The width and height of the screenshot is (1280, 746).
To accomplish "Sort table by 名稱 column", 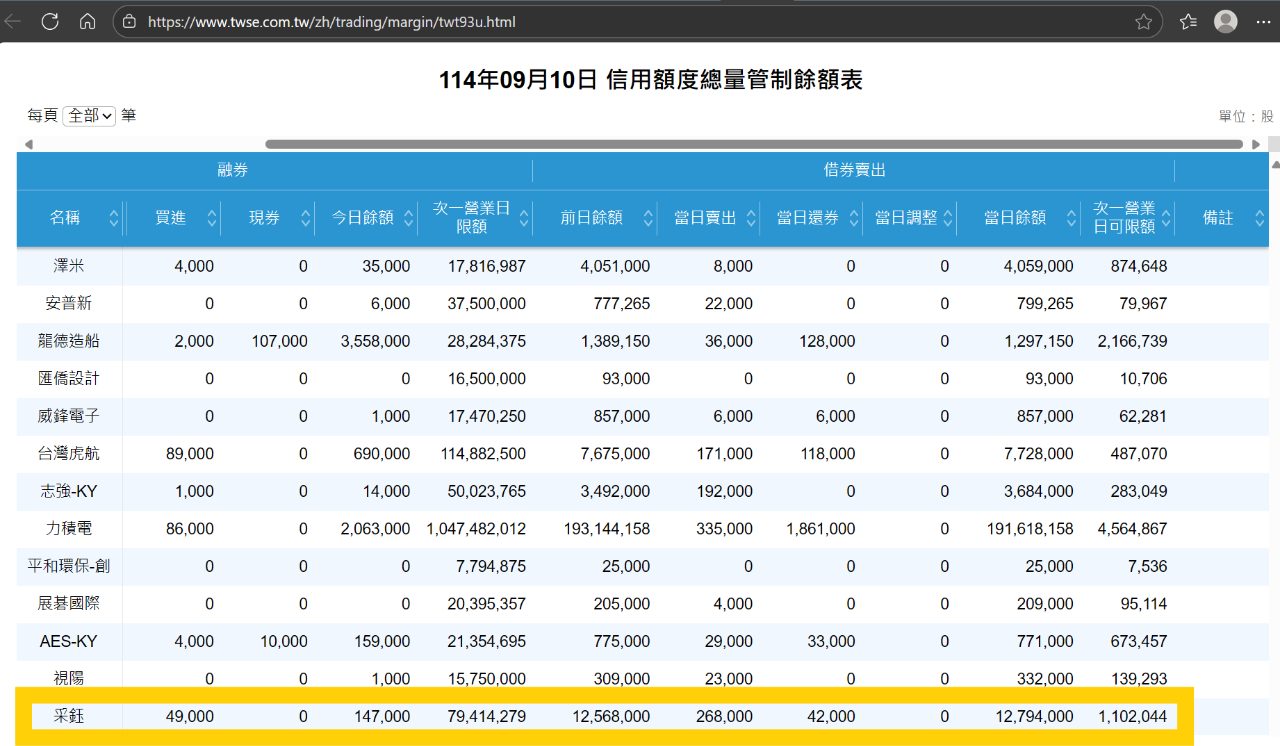I will coord(66,218).
